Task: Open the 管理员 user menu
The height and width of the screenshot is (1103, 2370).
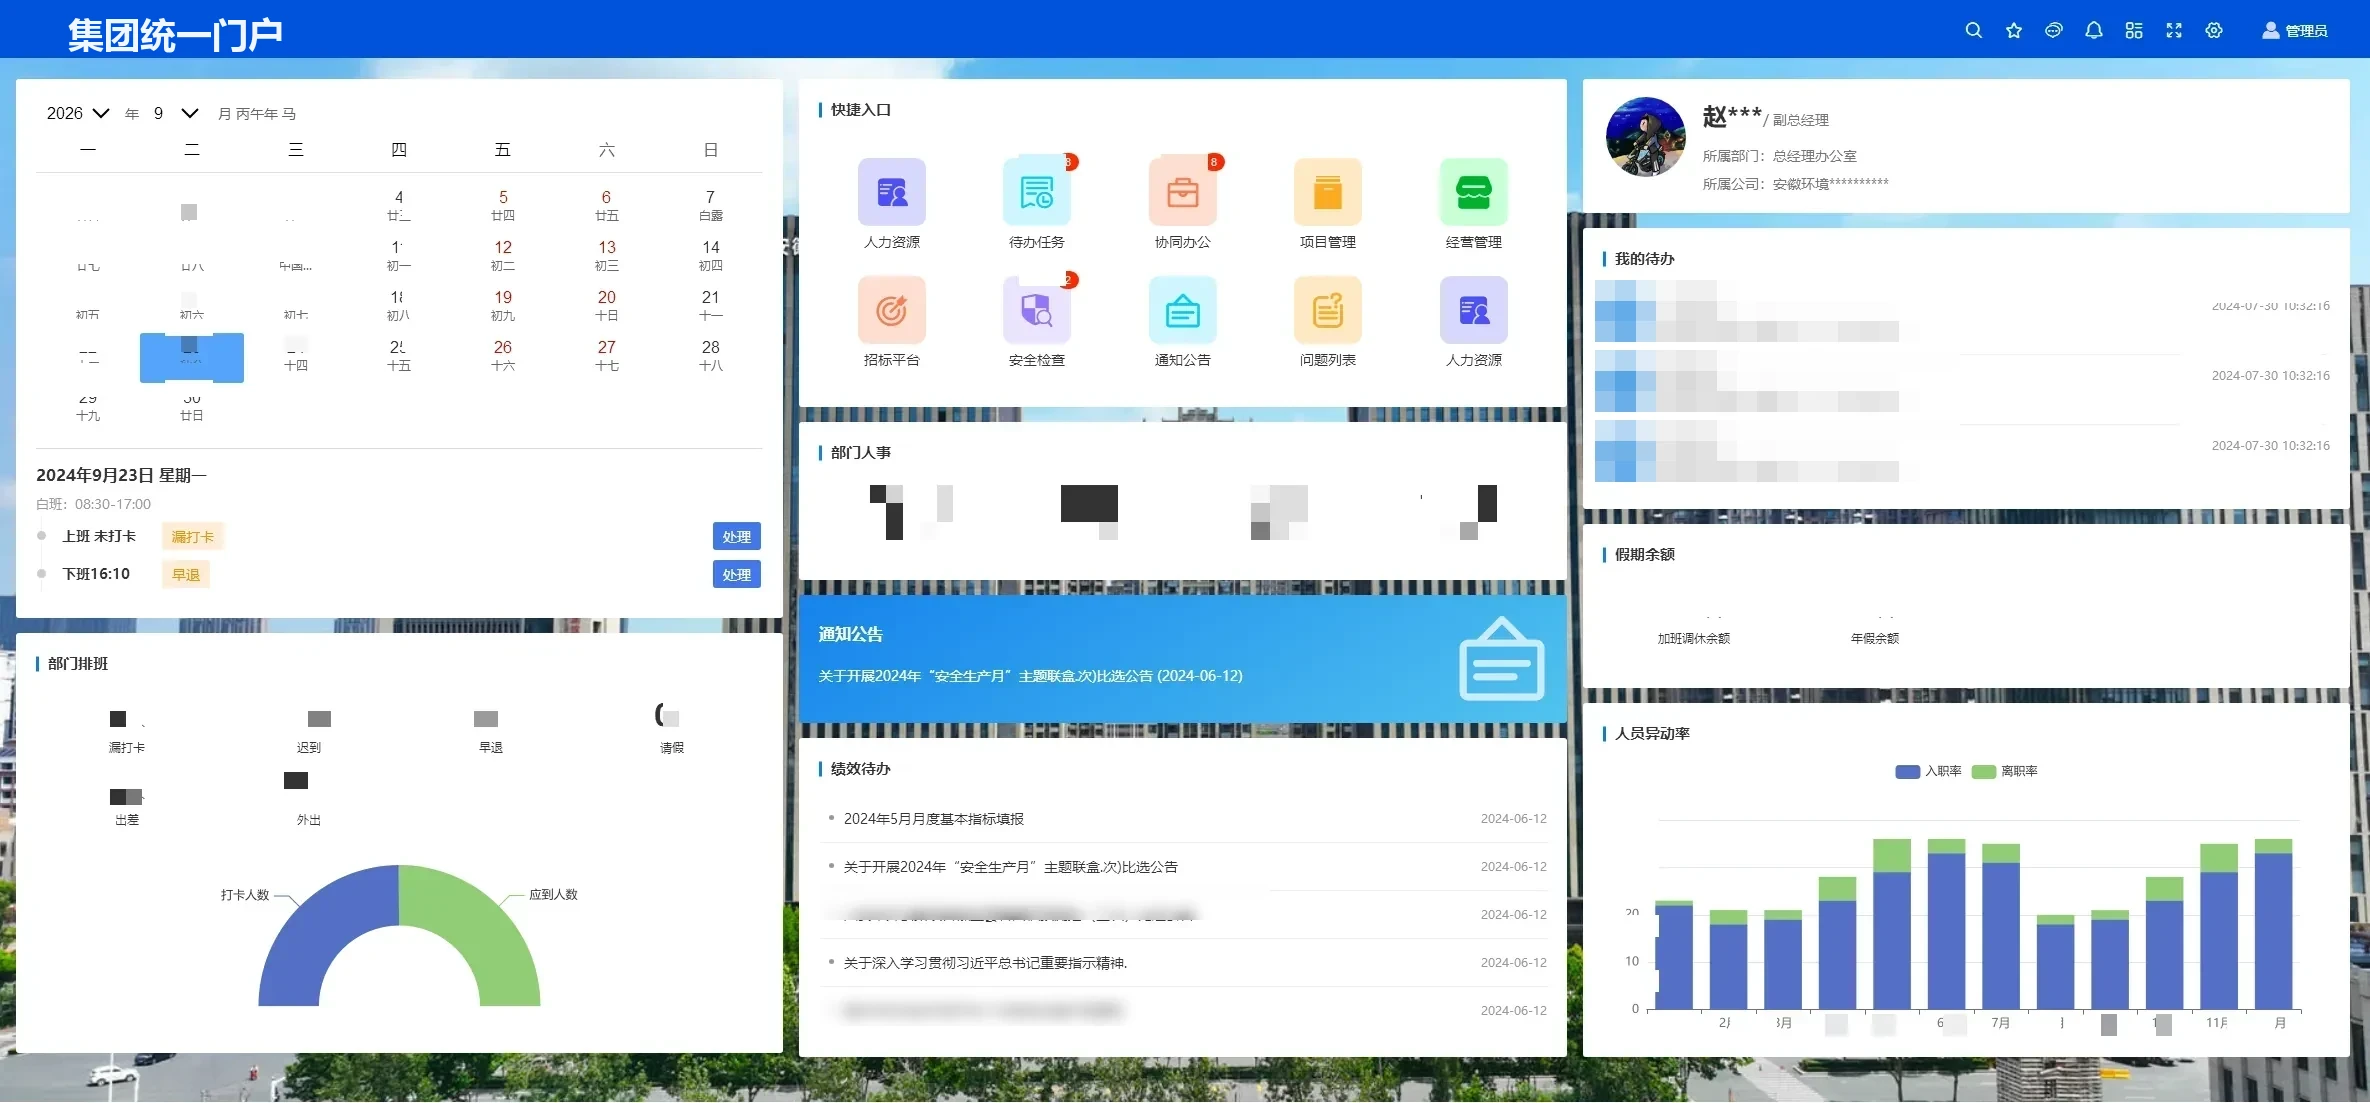Action: pyautogui.click(x=2295, y=31)
